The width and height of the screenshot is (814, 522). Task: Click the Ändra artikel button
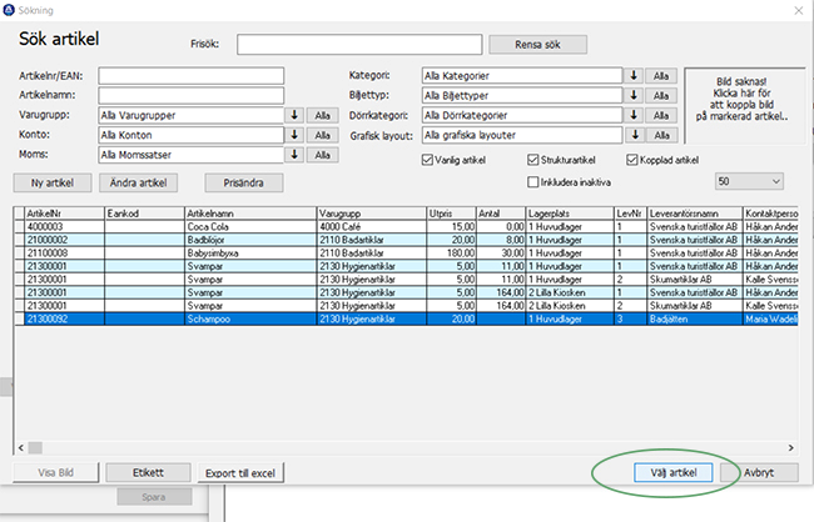click(138, 183)
